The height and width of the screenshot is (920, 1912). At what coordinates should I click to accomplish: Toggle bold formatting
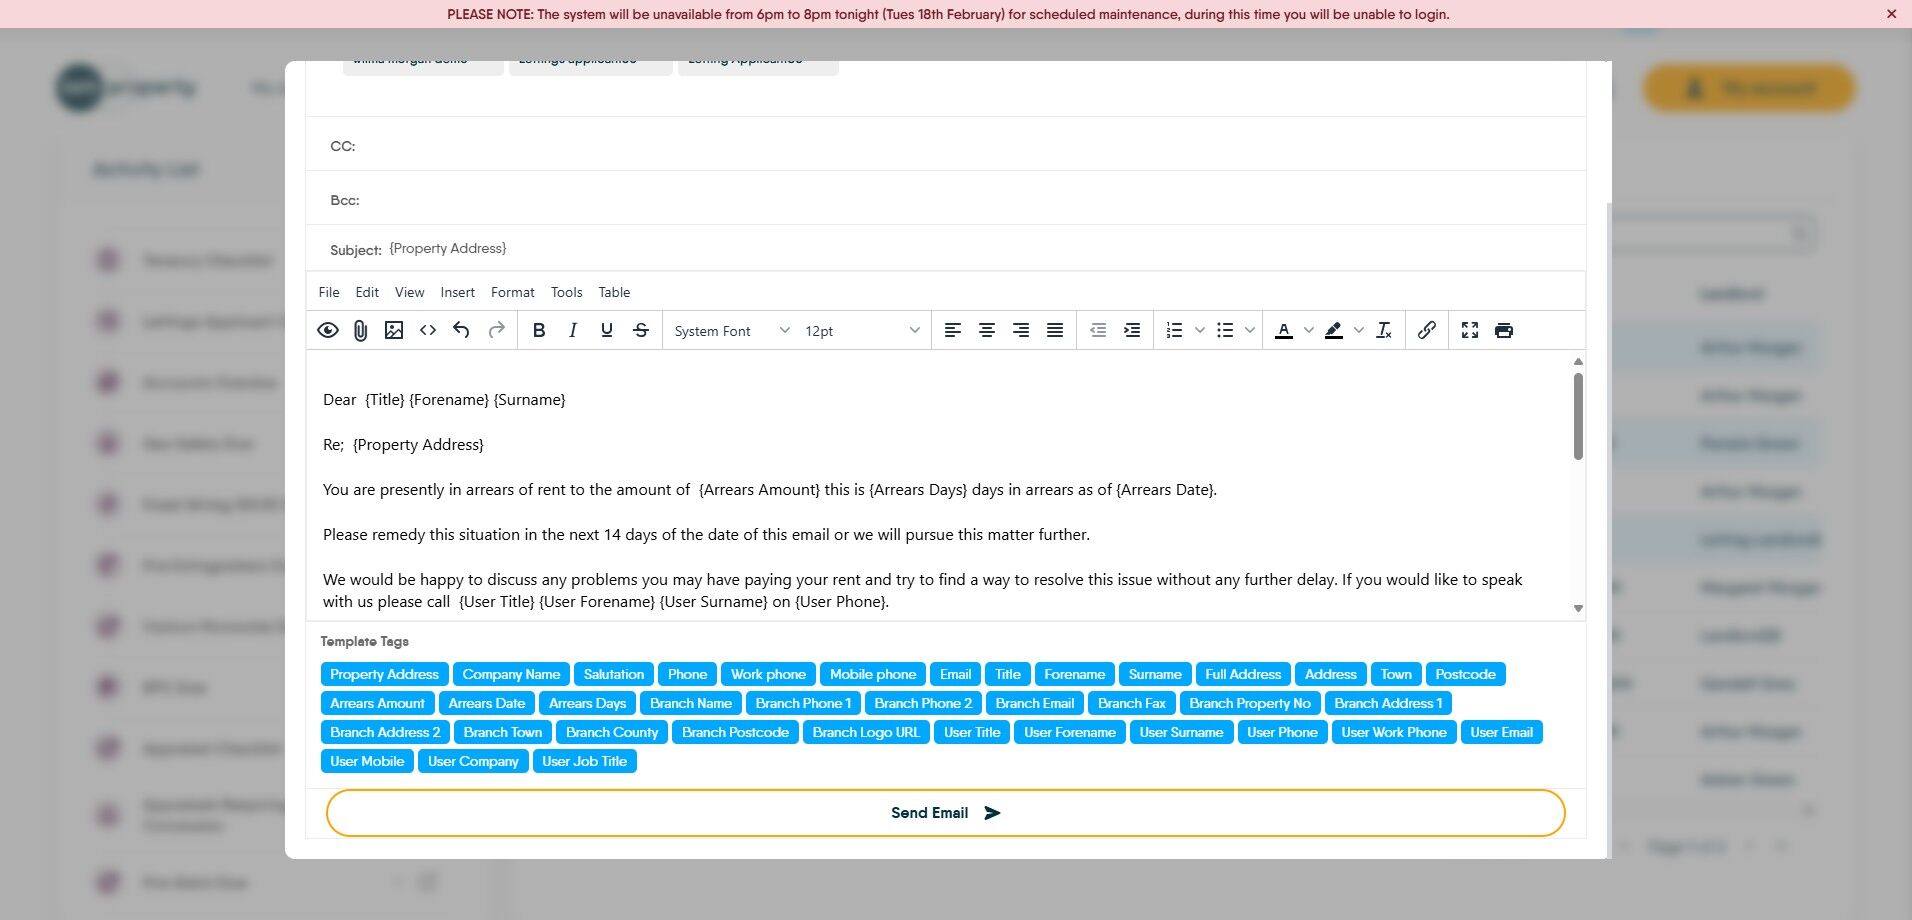[x=539, y=330]
